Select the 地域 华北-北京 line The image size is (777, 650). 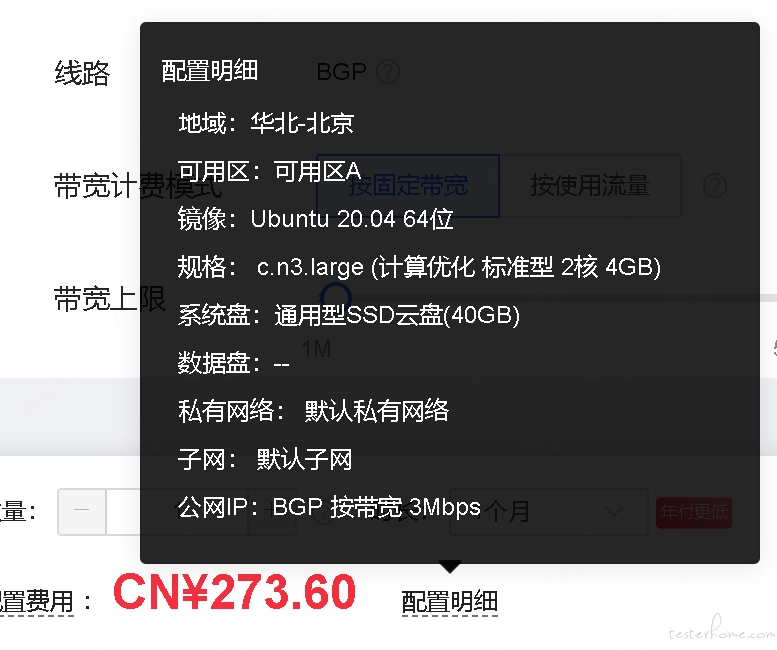pyautogui.click(x=266, y=123)
